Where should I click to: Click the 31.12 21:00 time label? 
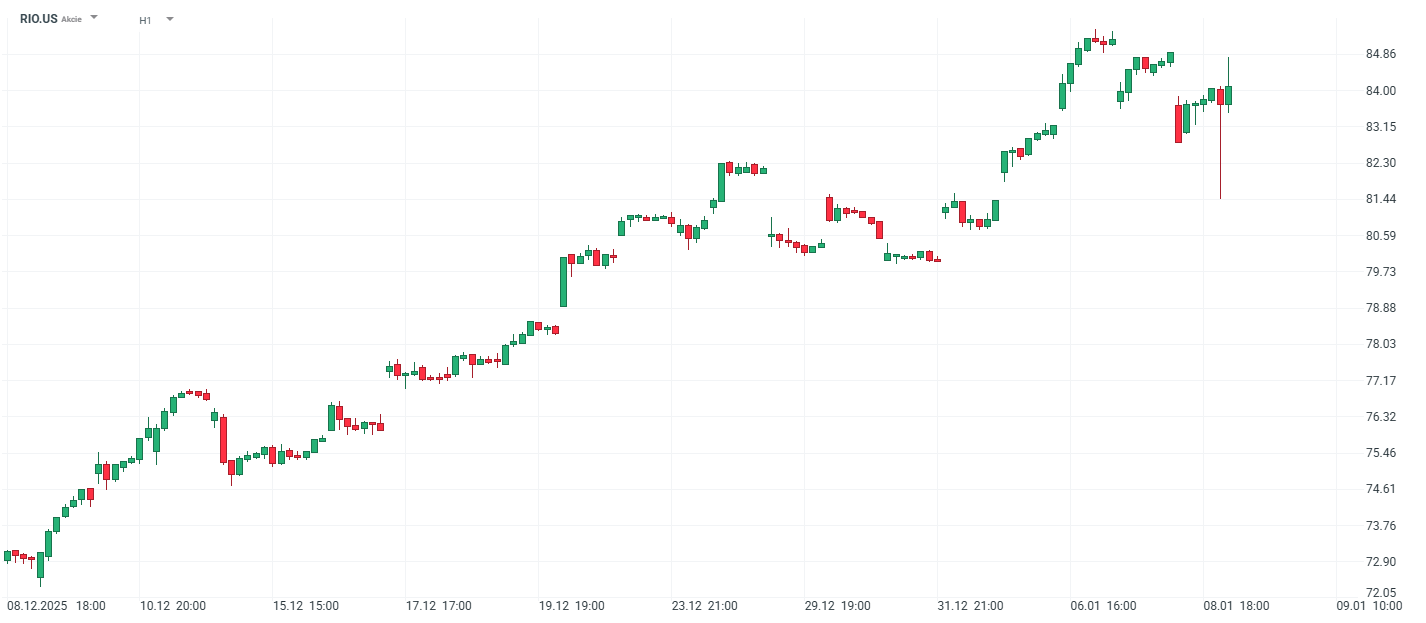tap(971, 606)
